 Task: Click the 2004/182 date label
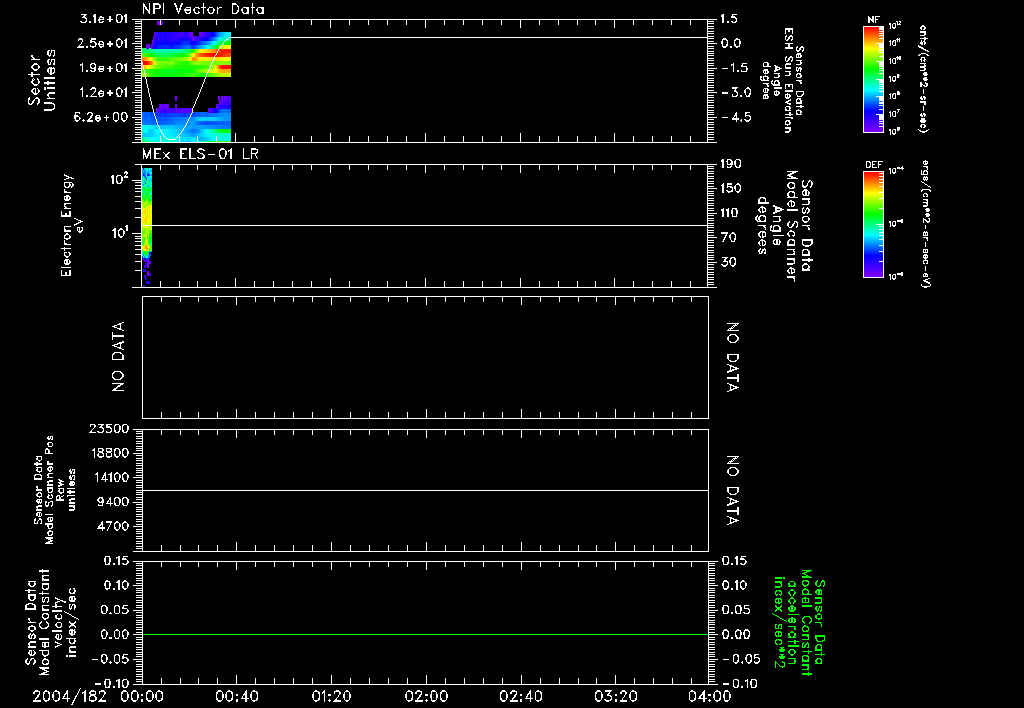[69, 696]
